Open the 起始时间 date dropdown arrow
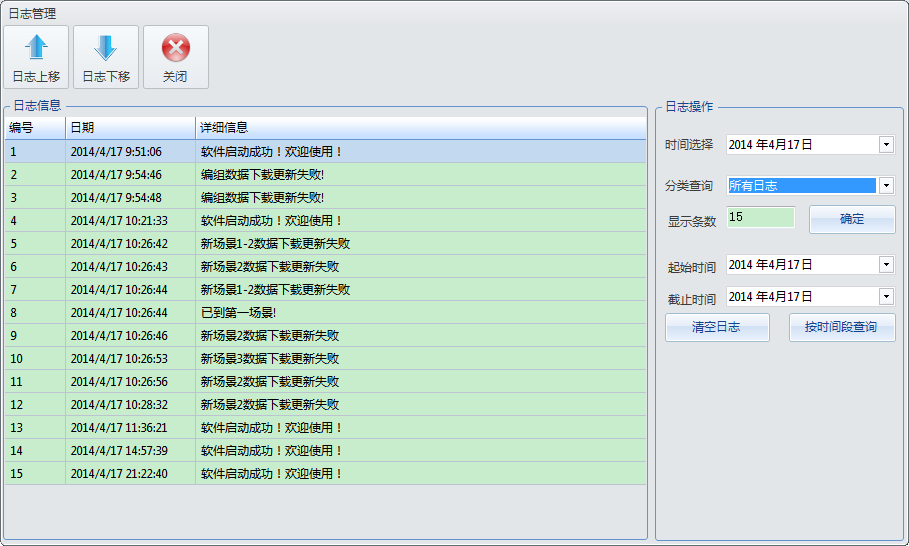Image resolution: width=909 pixels, height=546 pixels. pos(886,265)
